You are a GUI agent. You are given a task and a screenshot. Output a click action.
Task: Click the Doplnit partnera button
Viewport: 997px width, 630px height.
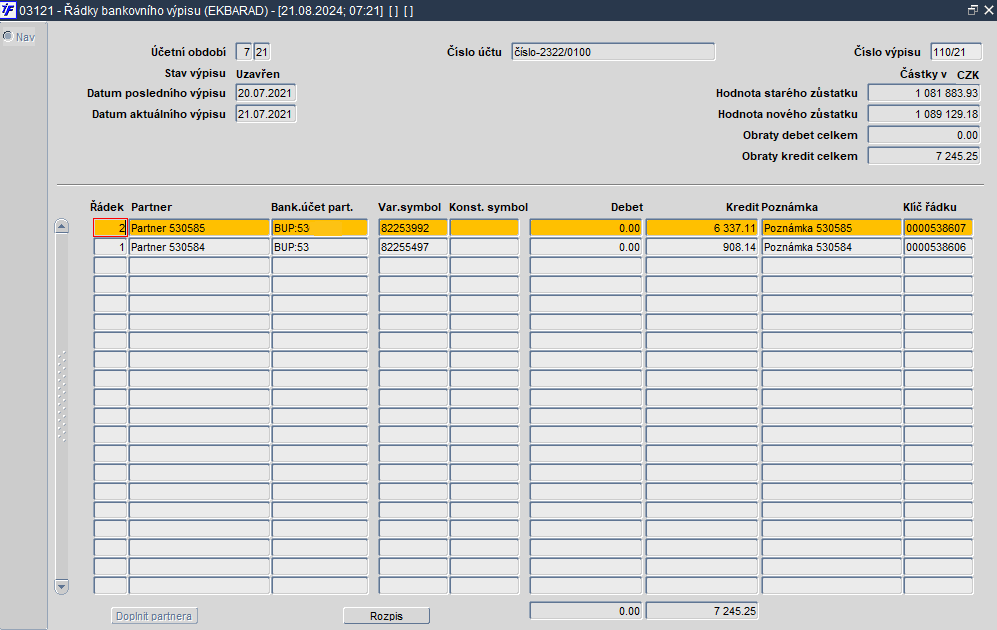pyautogui.click(x=154, y=616)
